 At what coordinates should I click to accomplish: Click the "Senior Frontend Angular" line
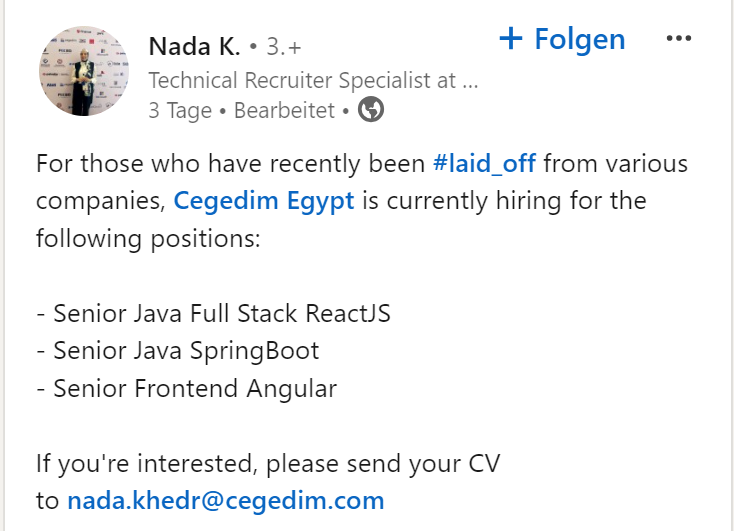pyautogui.click(x=186, y=388)
